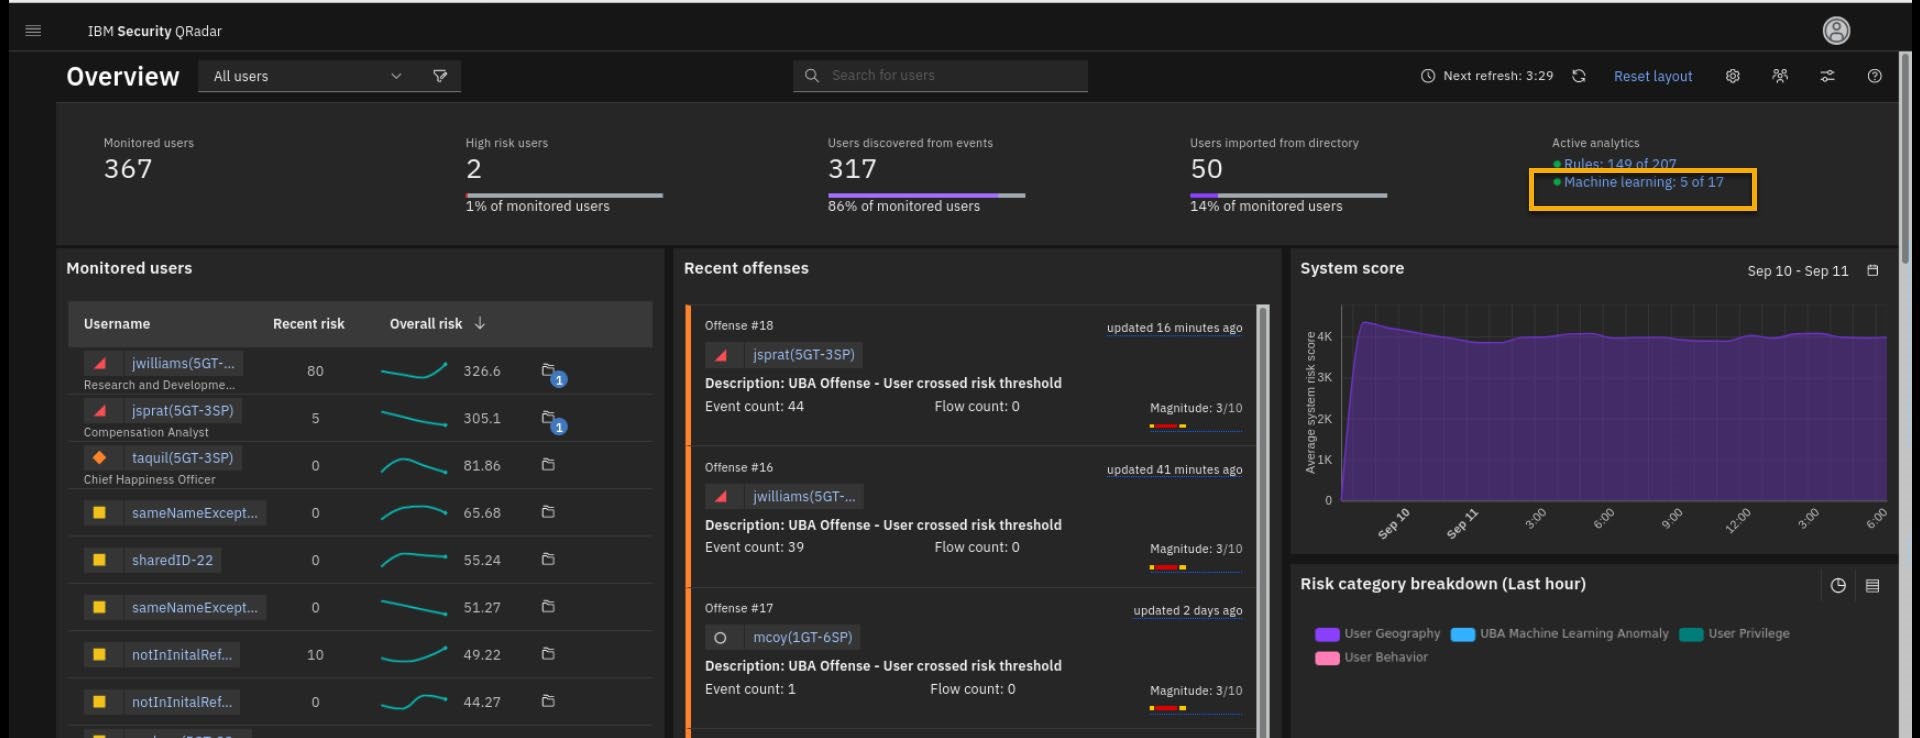The width and height of the screenshot is (1920, 738).
Task: Open watchlist icon for sharedID-22 row
Action: click(548, 560)
